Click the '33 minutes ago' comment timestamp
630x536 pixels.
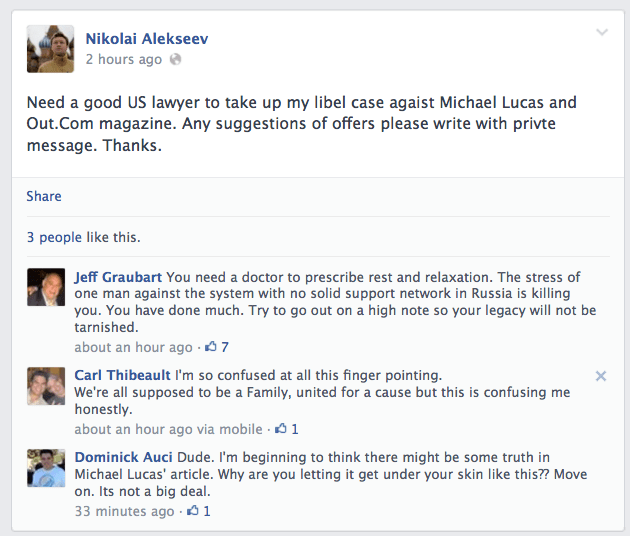click(125, 511)
